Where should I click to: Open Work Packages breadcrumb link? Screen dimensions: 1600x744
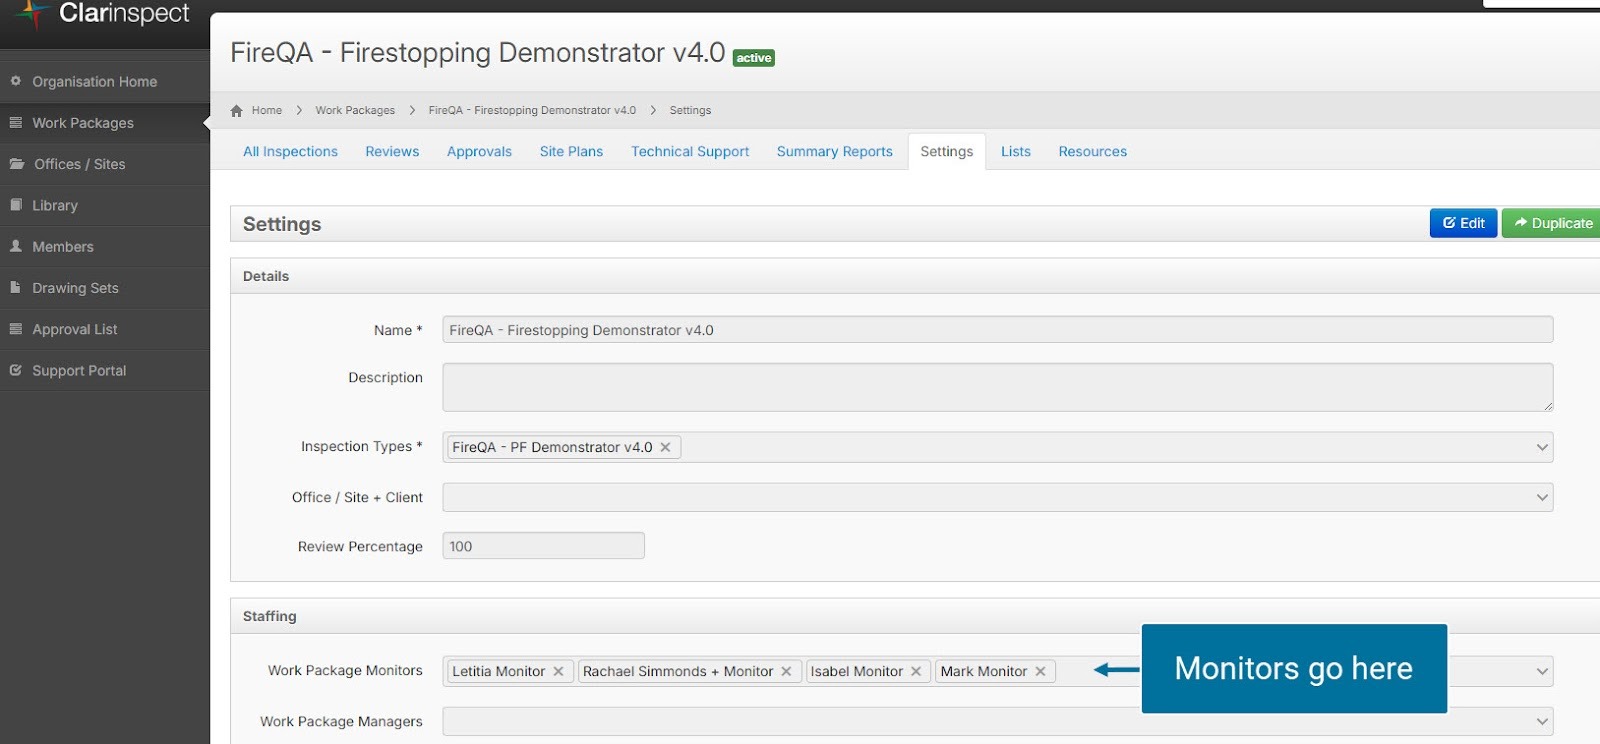click(355, 111)
